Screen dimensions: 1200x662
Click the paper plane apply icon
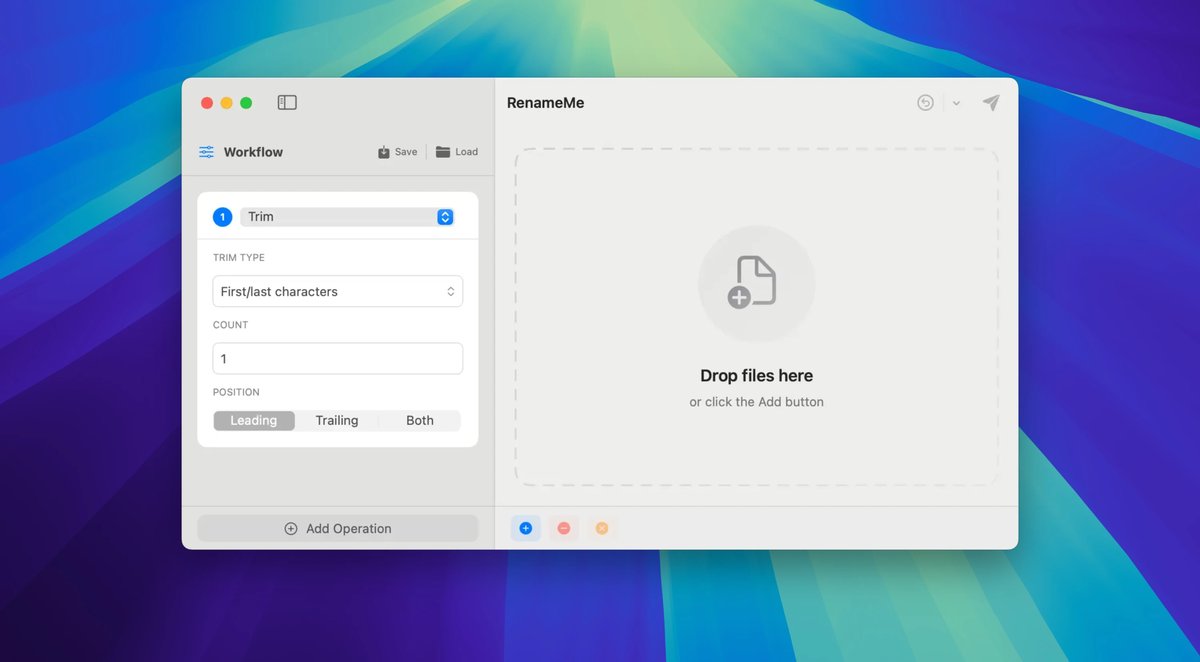(x=991, y=103)
